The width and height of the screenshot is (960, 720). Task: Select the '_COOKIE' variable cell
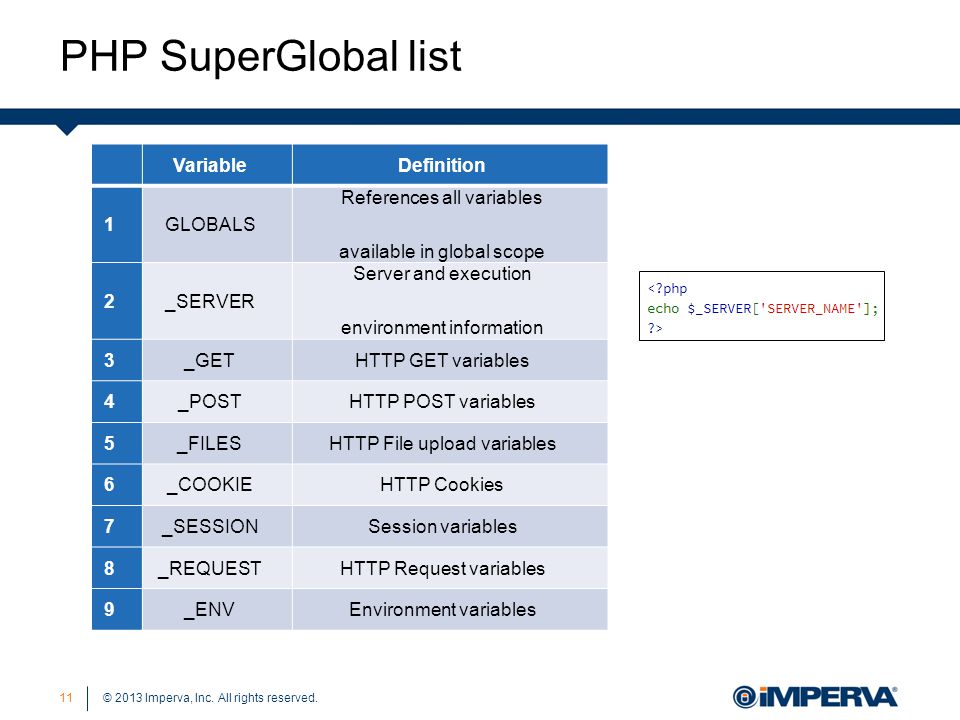(217, 484)
